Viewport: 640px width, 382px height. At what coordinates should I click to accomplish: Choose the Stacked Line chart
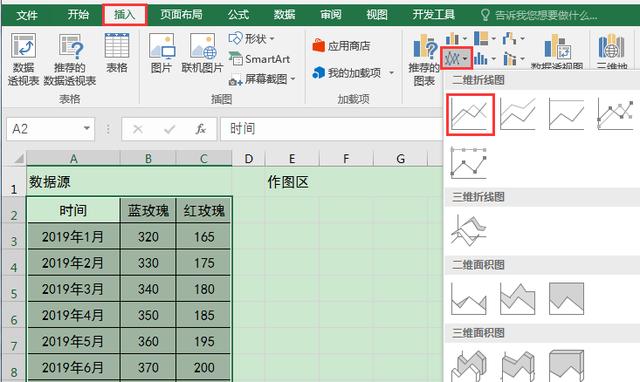(518, 114)
